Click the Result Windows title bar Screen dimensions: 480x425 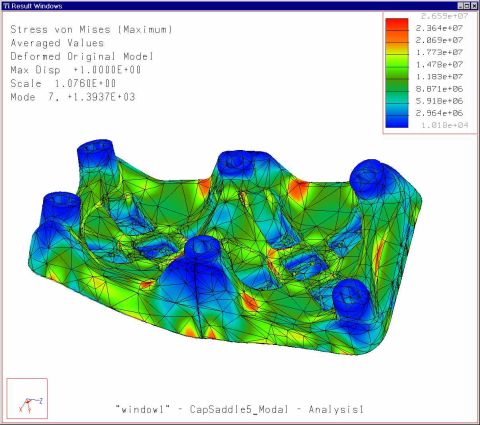[240, 6]
